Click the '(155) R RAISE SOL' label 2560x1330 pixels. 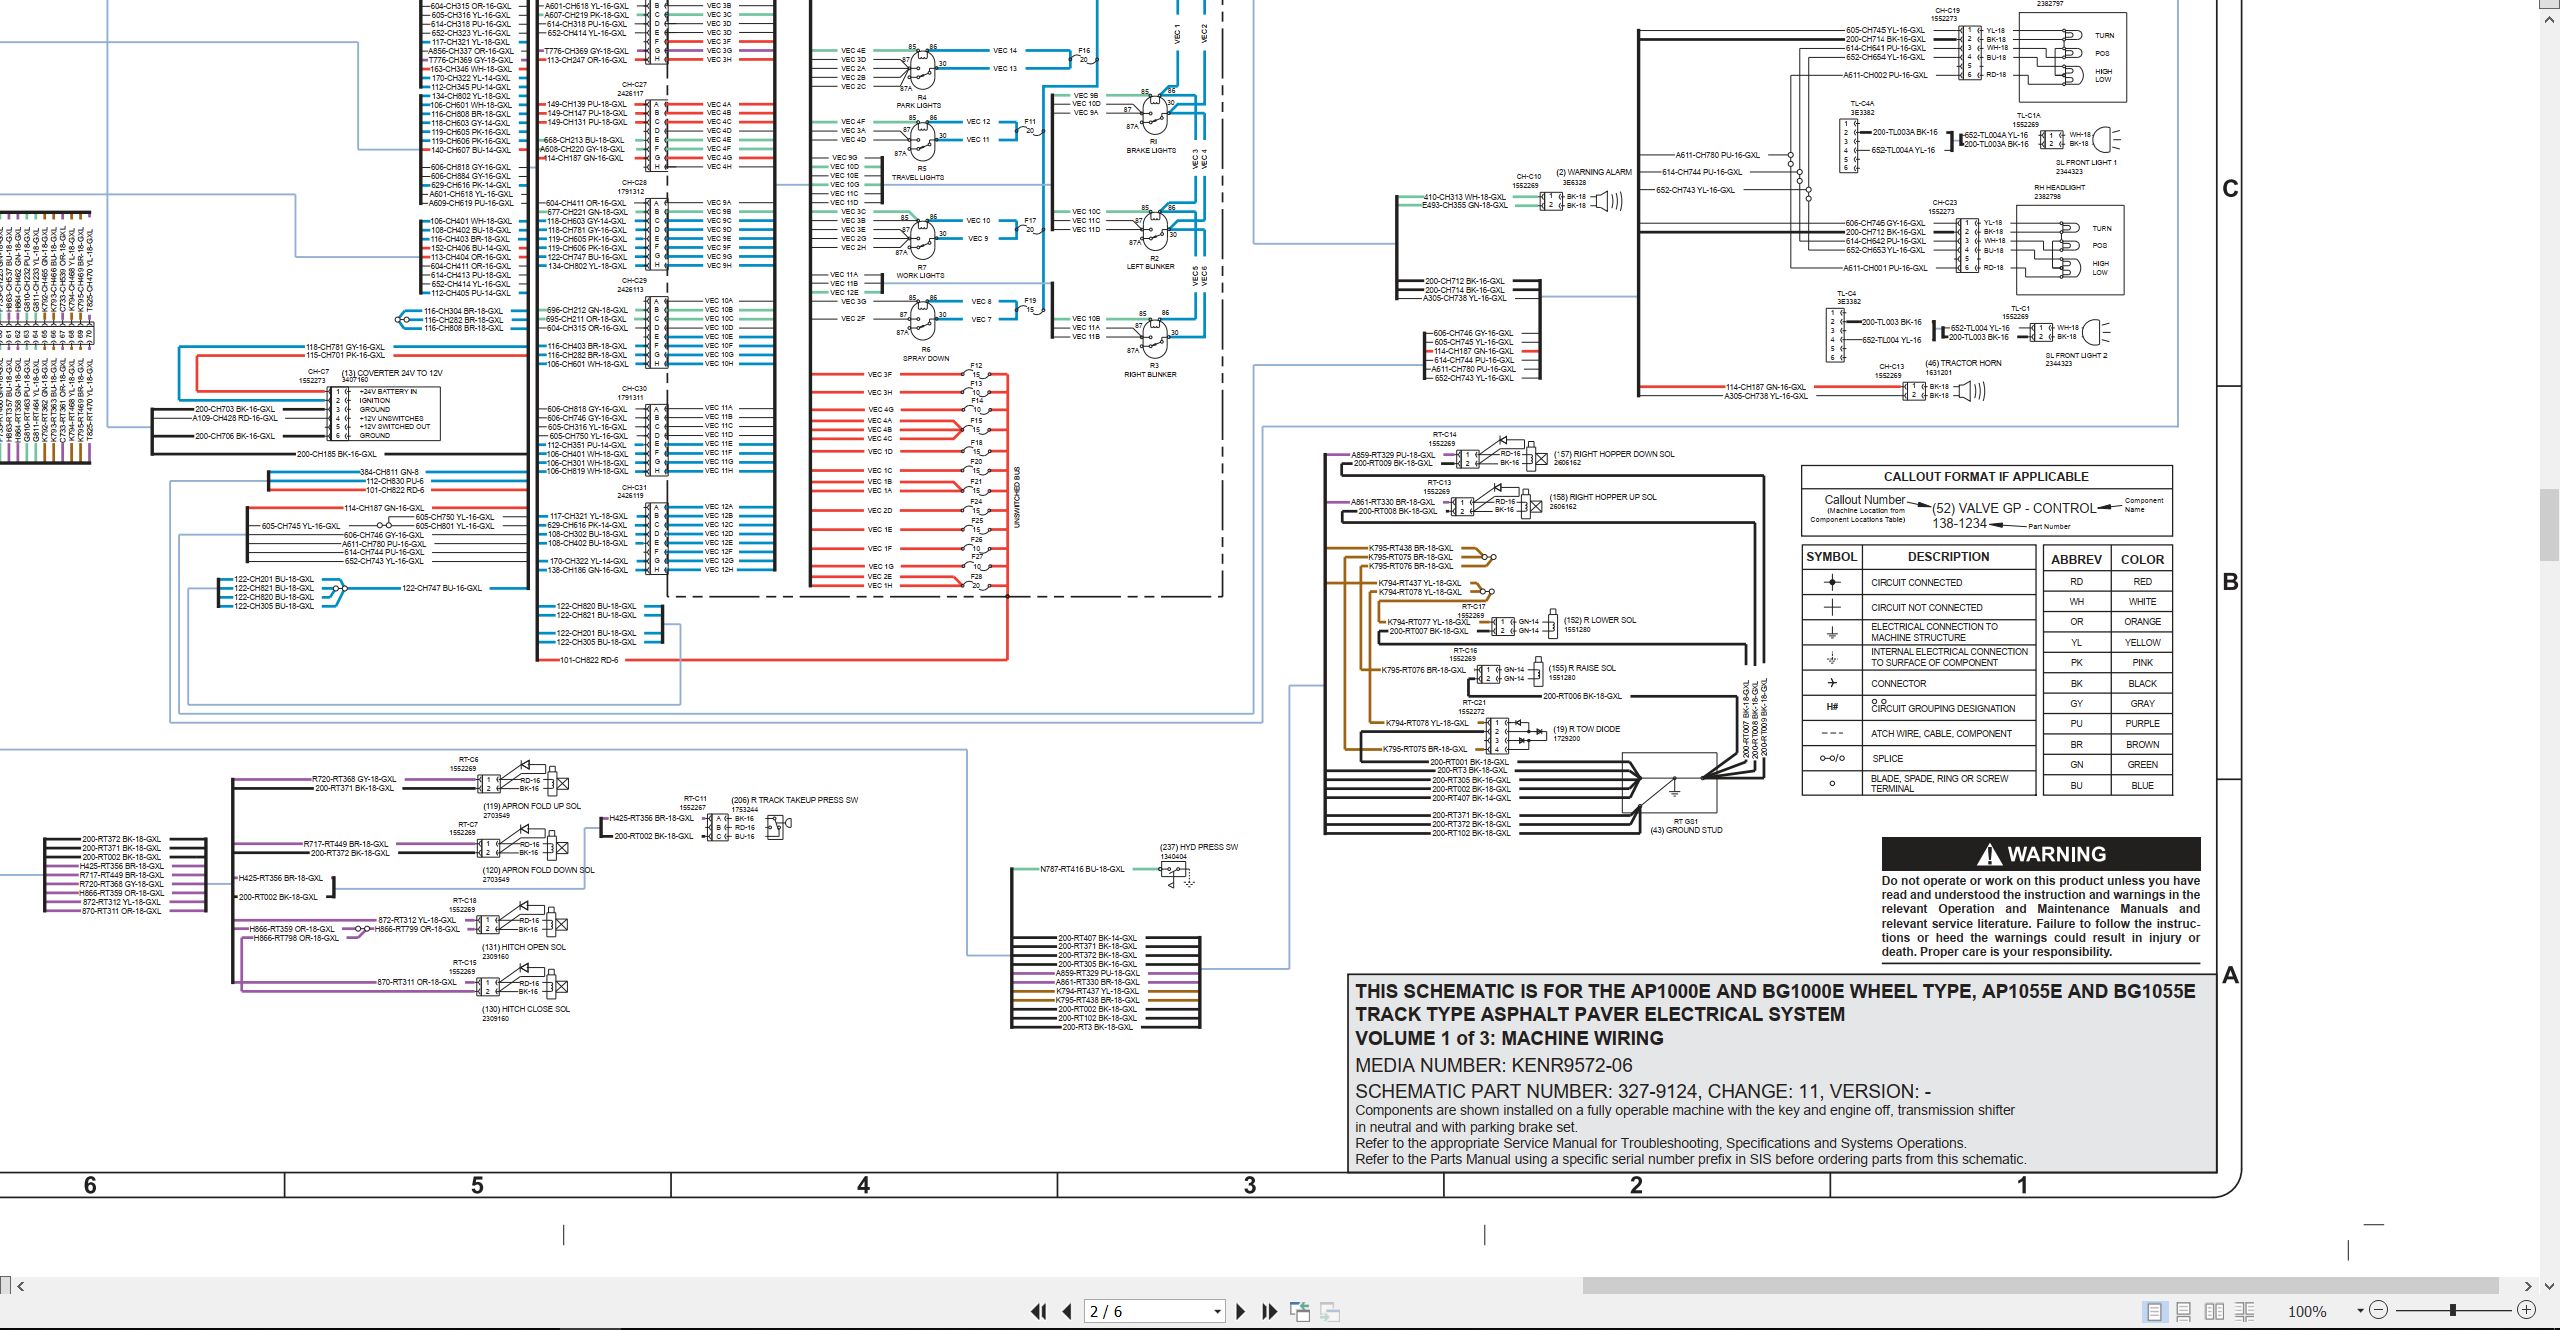[1582, 668]
